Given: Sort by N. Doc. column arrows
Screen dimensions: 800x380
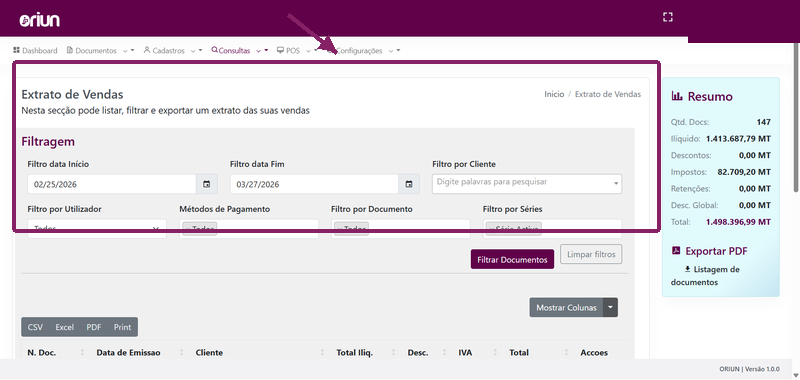Looking at the screenshot, I should [x=82, y=352].
